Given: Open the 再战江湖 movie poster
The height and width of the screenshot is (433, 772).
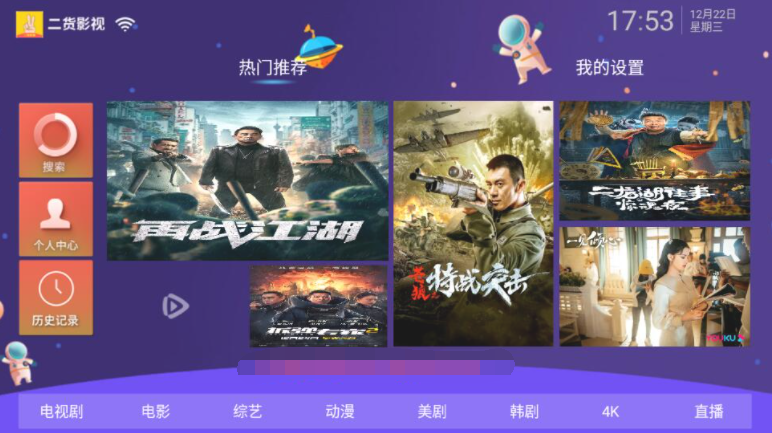Looking at the screenshot, I should 248,181.
